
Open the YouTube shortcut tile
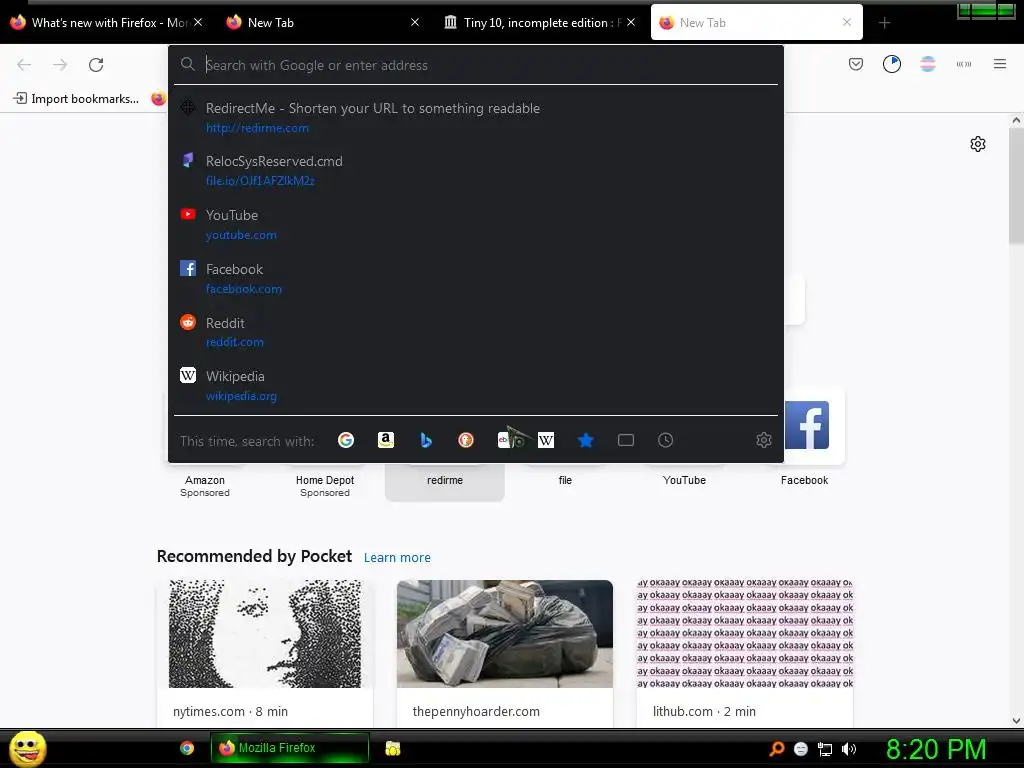coord(684,480)
